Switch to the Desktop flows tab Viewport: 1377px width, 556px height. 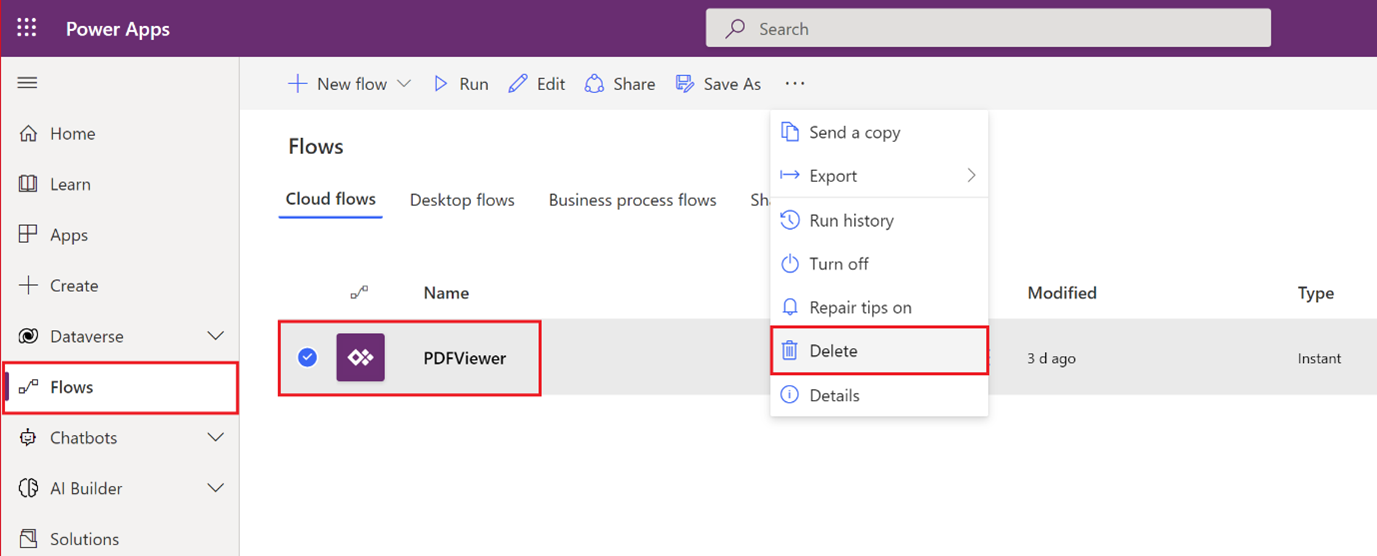[x=462, y=200]
